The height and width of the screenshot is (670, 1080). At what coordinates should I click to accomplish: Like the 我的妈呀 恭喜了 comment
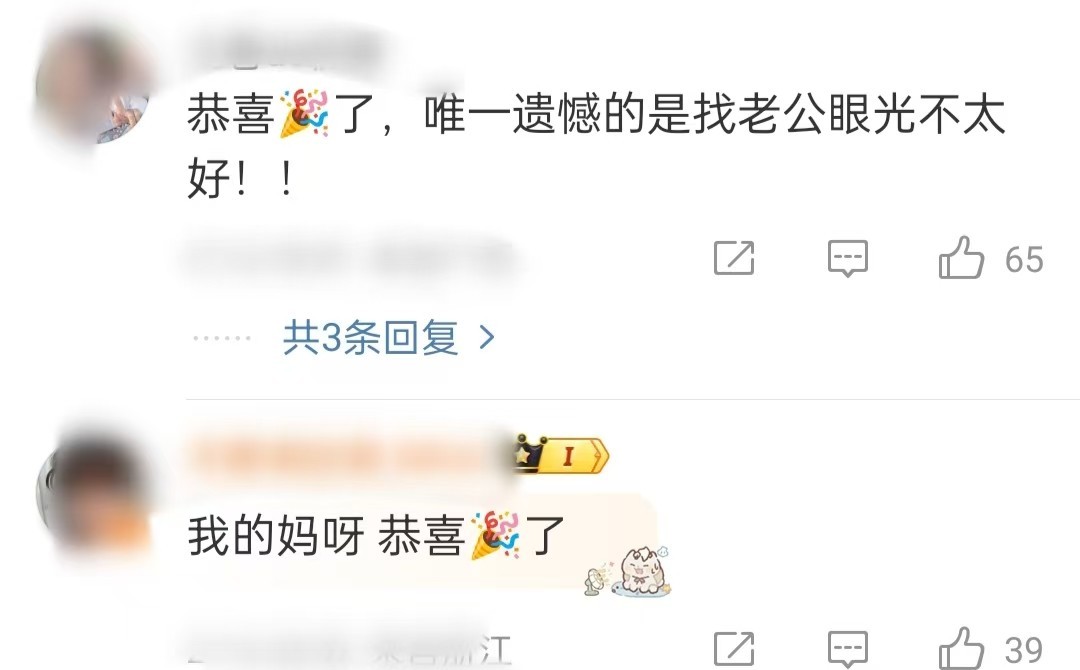(961, 648)
